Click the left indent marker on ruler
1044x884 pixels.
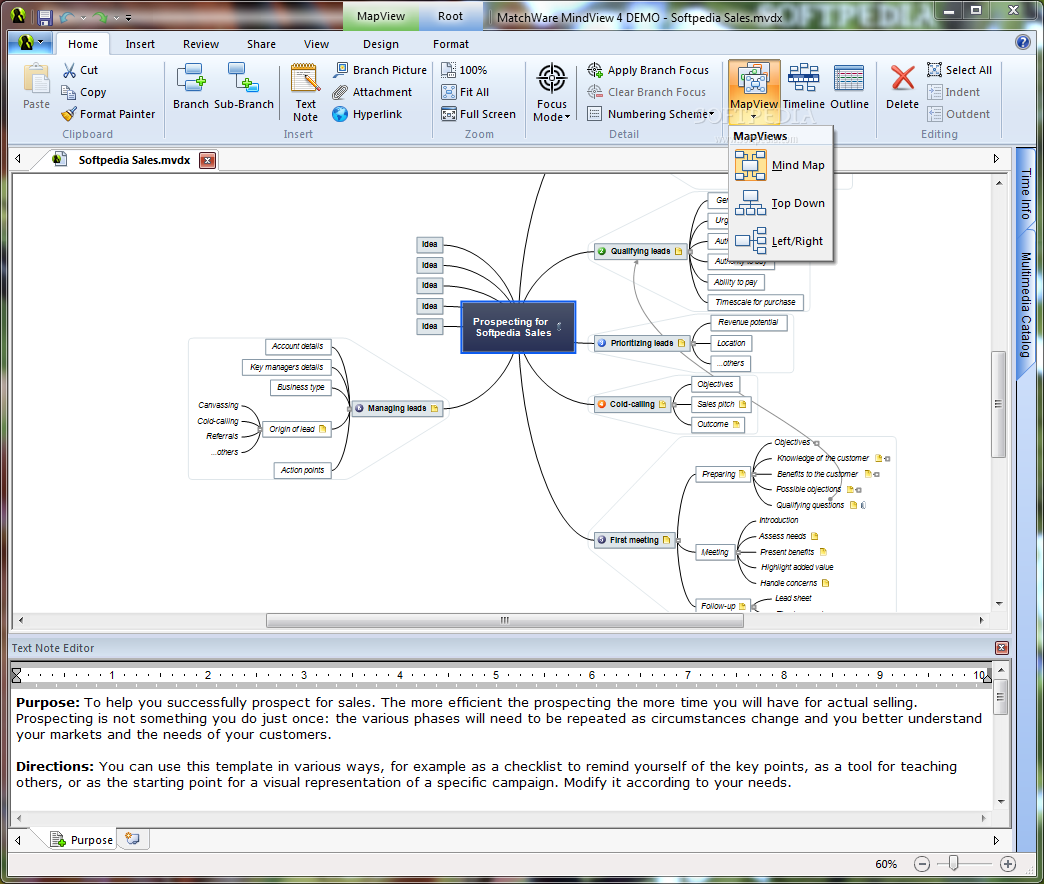pos(17,675)
